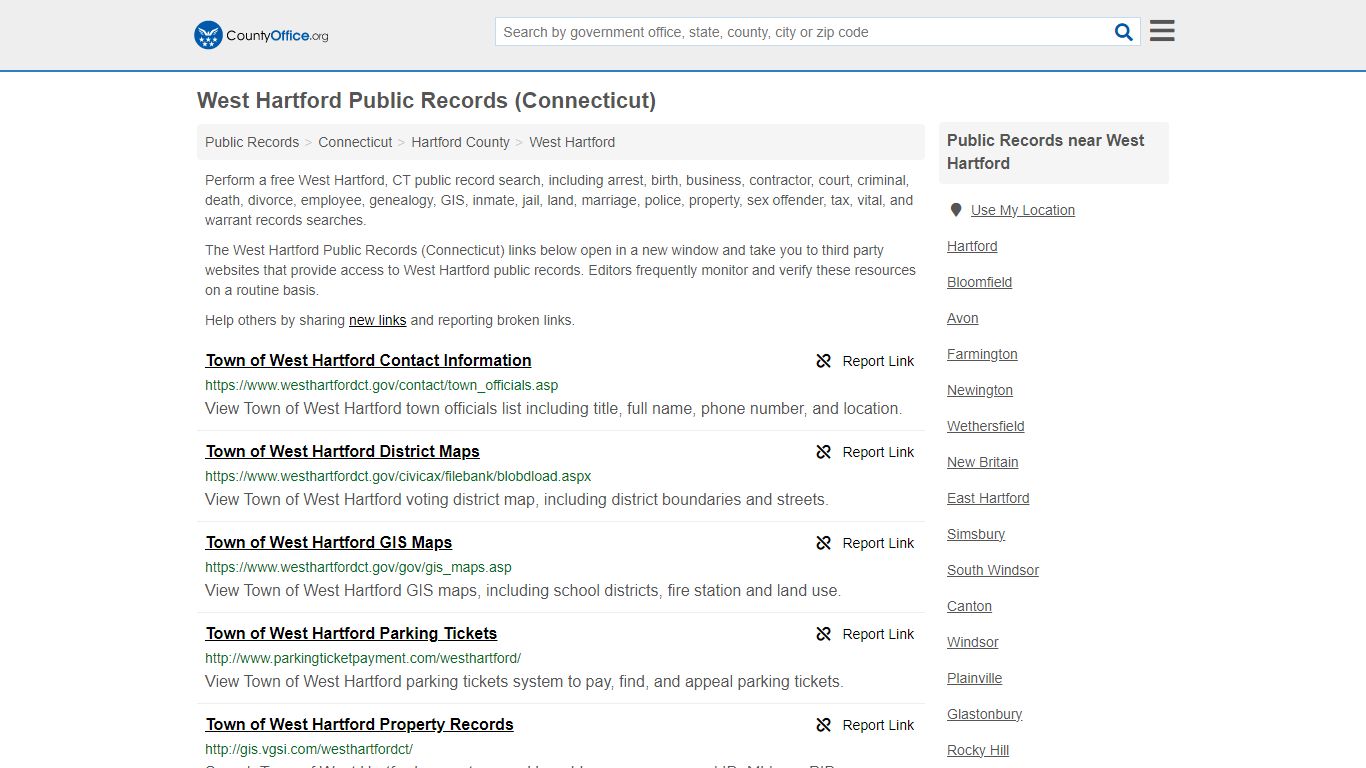Open New Britain nearby records link
Image resolution: width=1366 pixels, height=768 pixels.
point(983,462)
